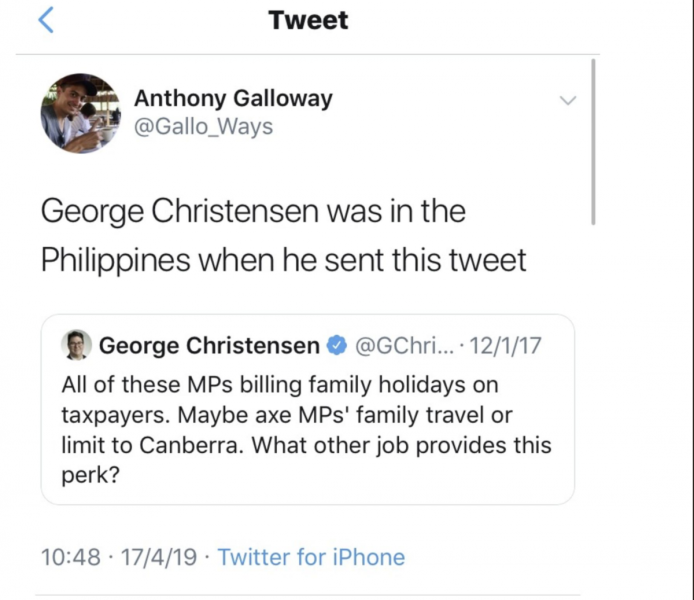Screen dimensions: 694x600
Task: Click the Tweet title in the header
Action: (x=308, y=21)
